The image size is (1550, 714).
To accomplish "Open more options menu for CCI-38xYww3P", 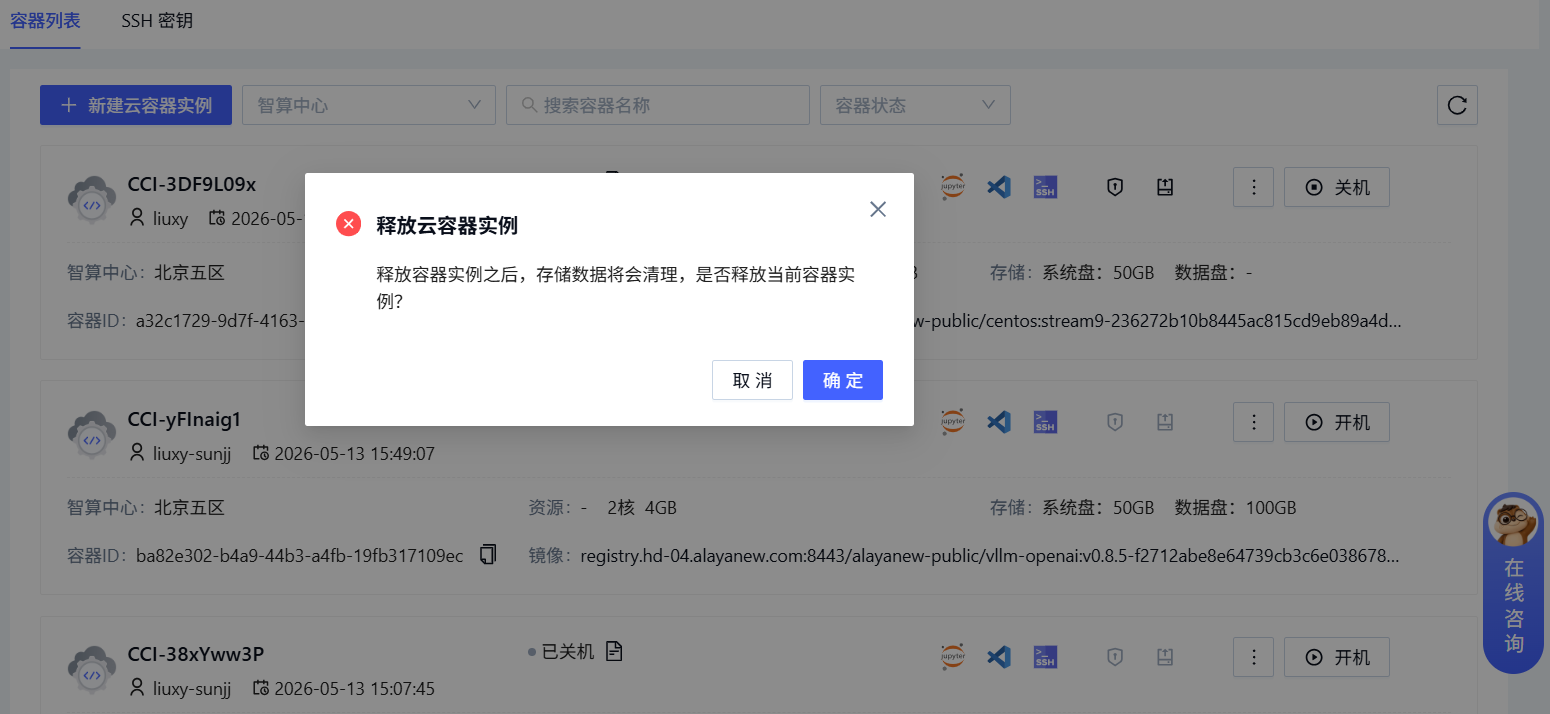I will click(x=1253, y=657).
